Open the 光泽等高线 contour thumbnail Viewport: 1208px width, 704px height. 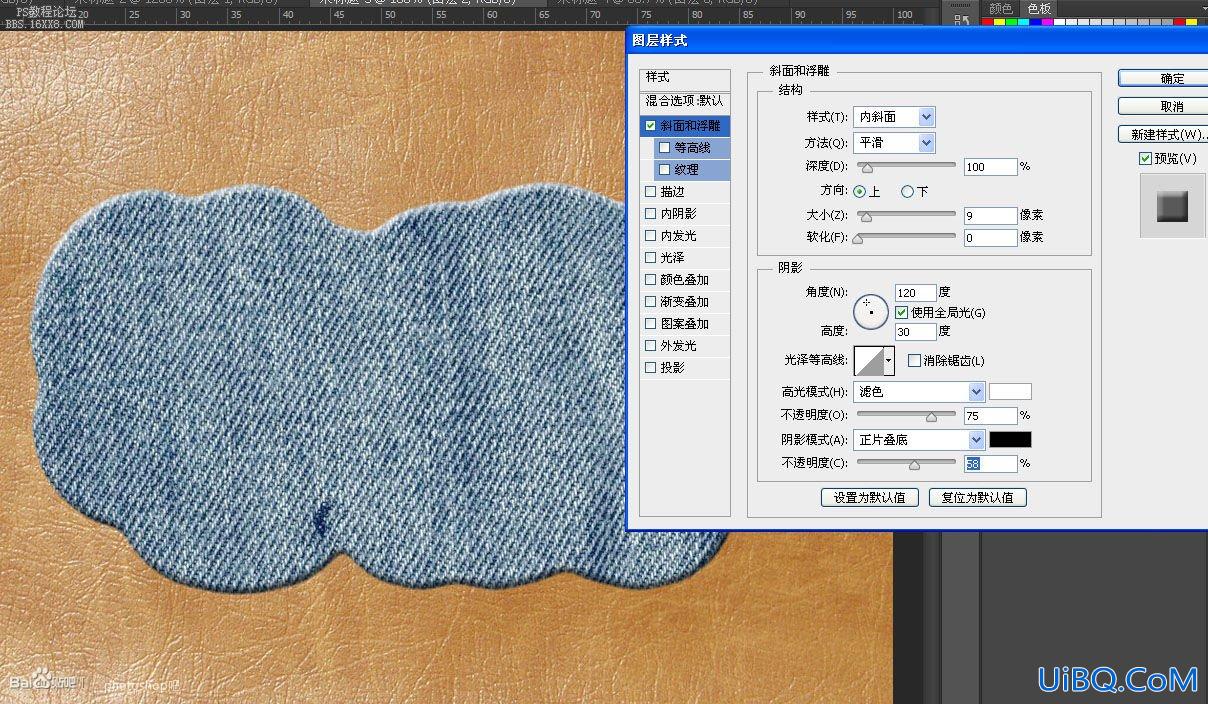point(867,360)
